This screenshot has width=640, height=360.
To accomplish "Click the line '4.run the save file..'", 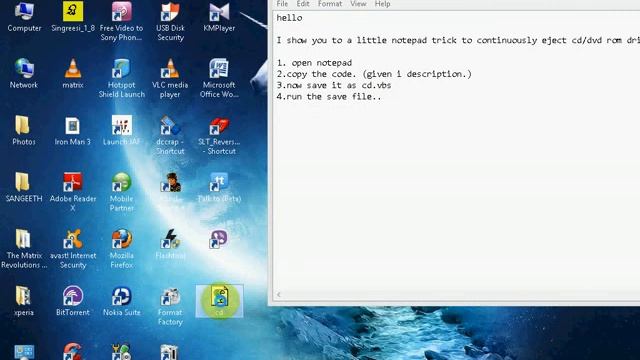I will tap(329, 97).
